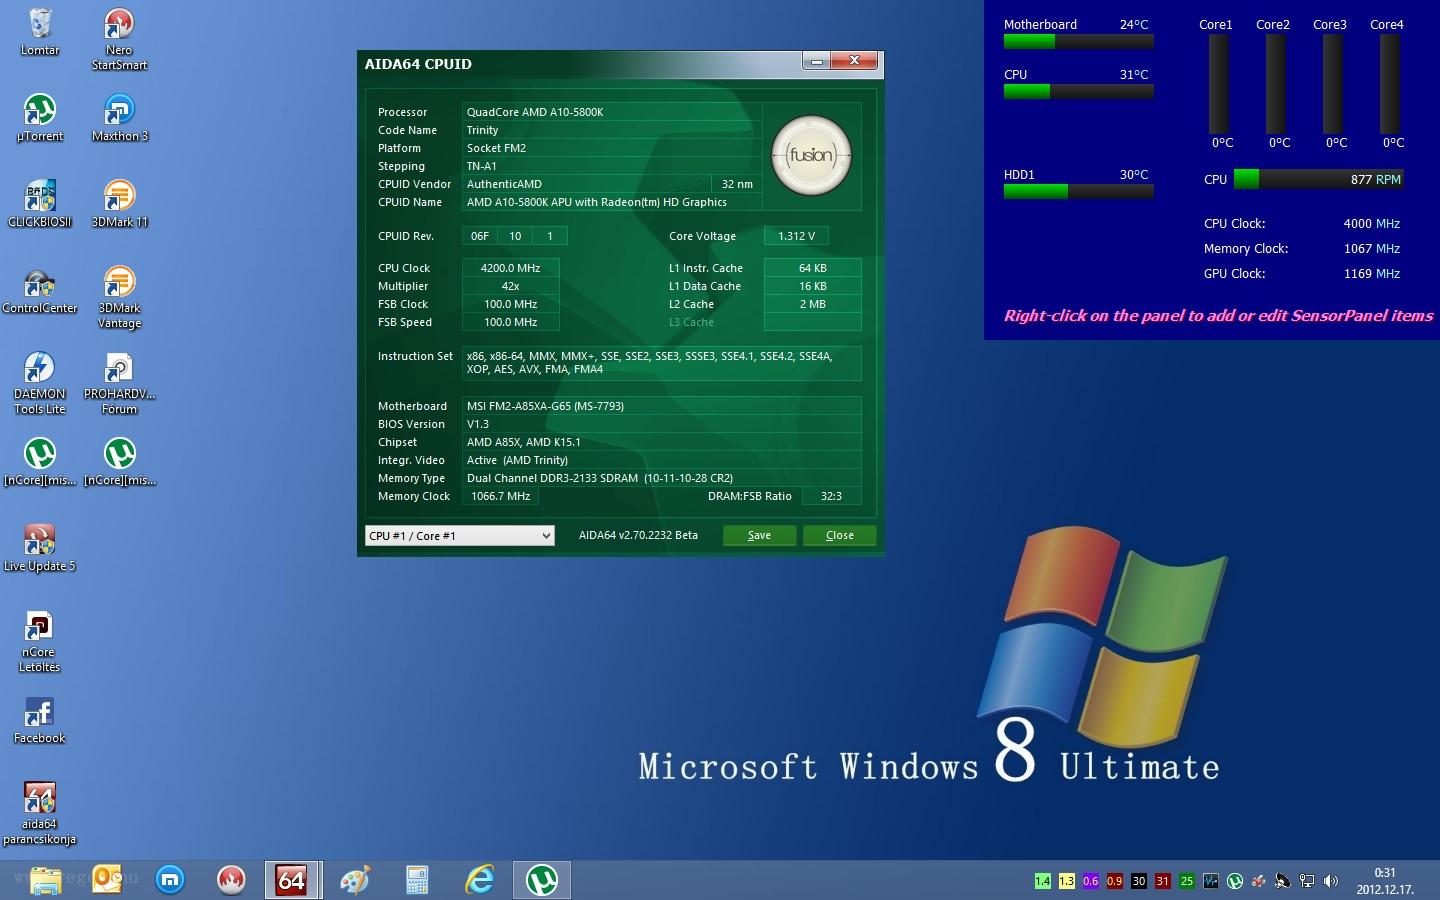Select the Live Update 5 desktop icon

coord(40,548)
